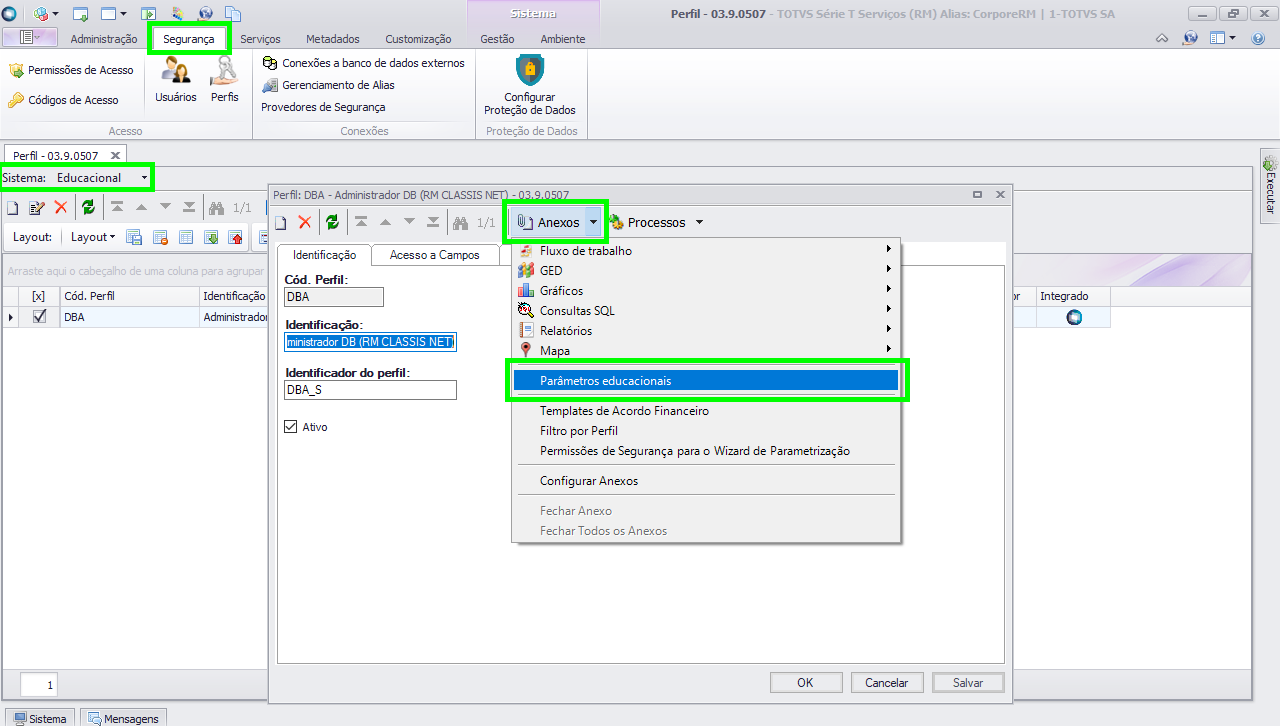Click the copy documents icon in top toolbar
This screenshot has width=1280, height=726.
pos(232,14)
